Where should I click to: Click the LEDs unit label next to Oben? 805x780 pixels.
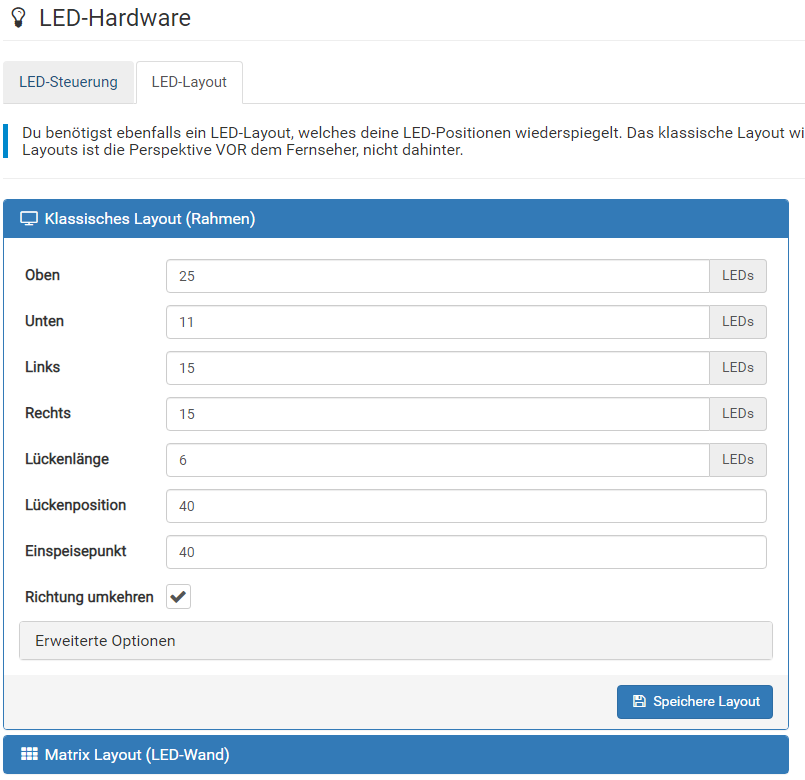pos(738,276)
